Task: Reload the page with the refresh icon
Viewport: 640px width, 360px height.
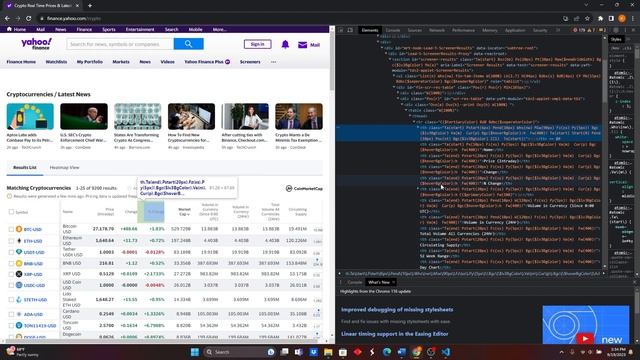Action: (x=29, y=18)
